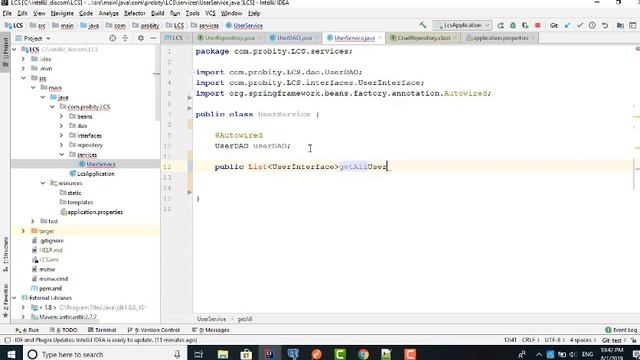Switch to the application.properties tab
The height and width of the screenshot is (360, 640).
coord(500,38)
